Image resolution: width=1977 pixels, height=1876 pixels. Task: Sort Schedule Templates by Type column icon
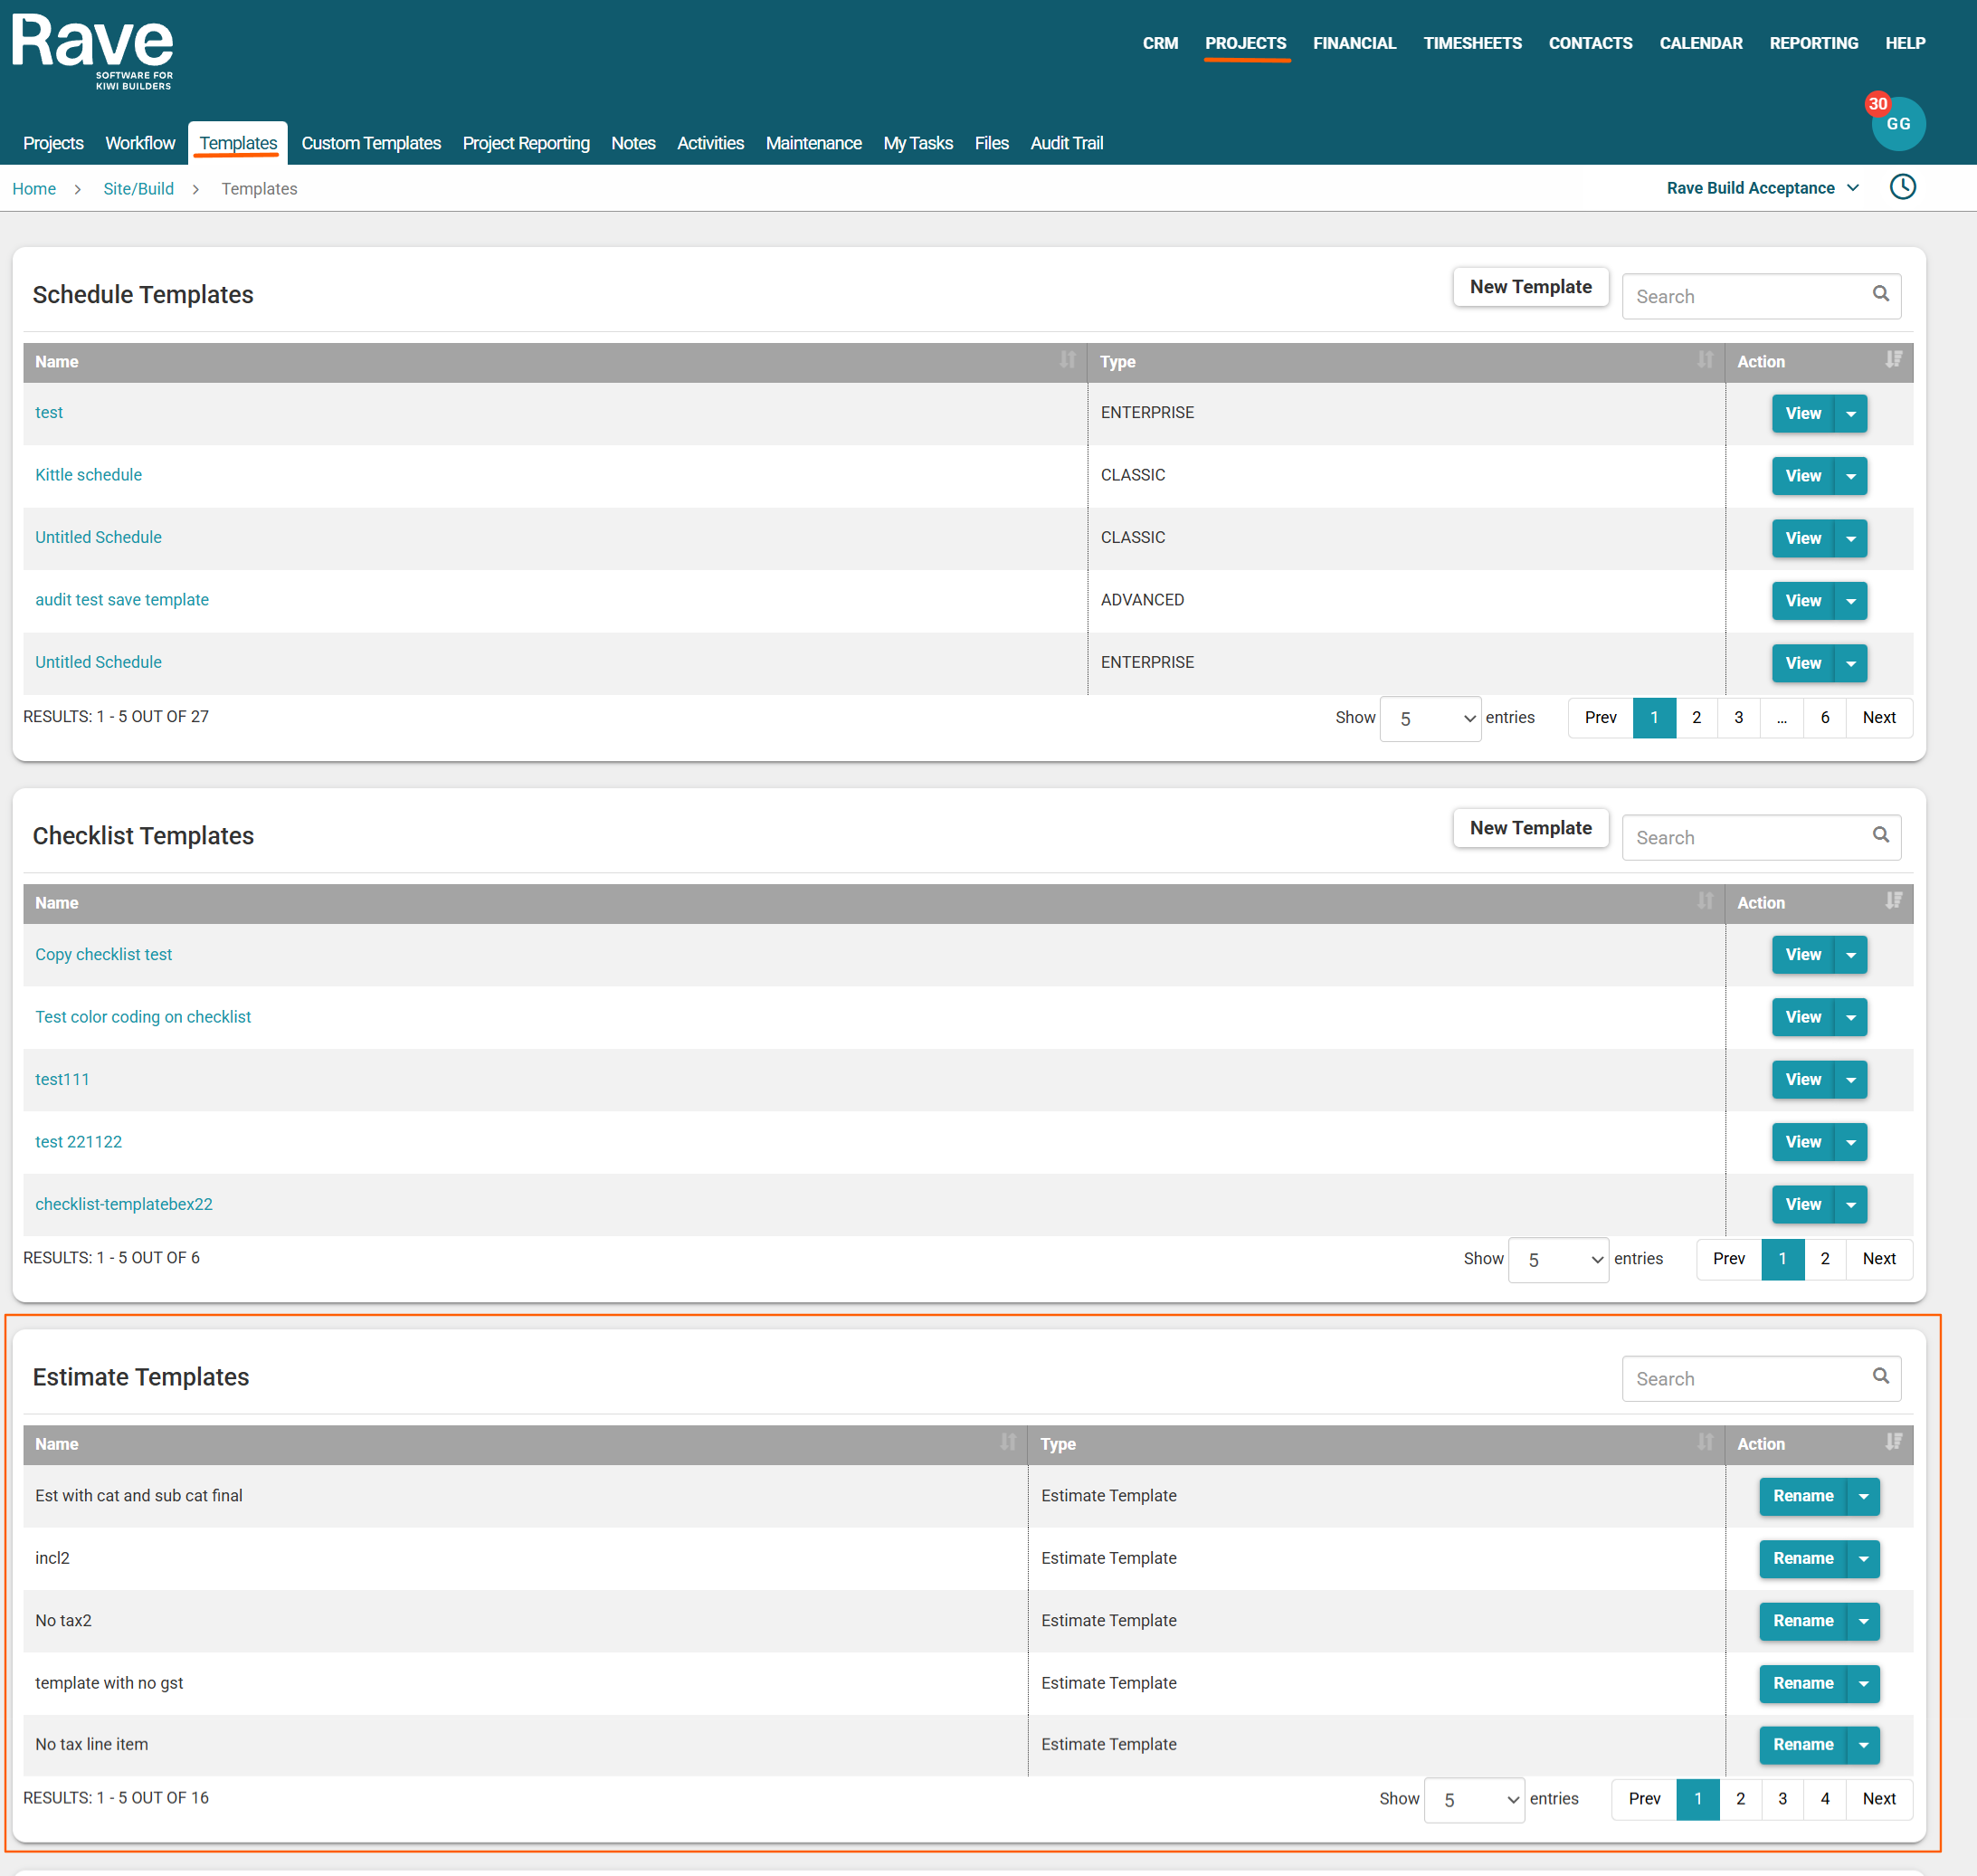point(1705,360)
